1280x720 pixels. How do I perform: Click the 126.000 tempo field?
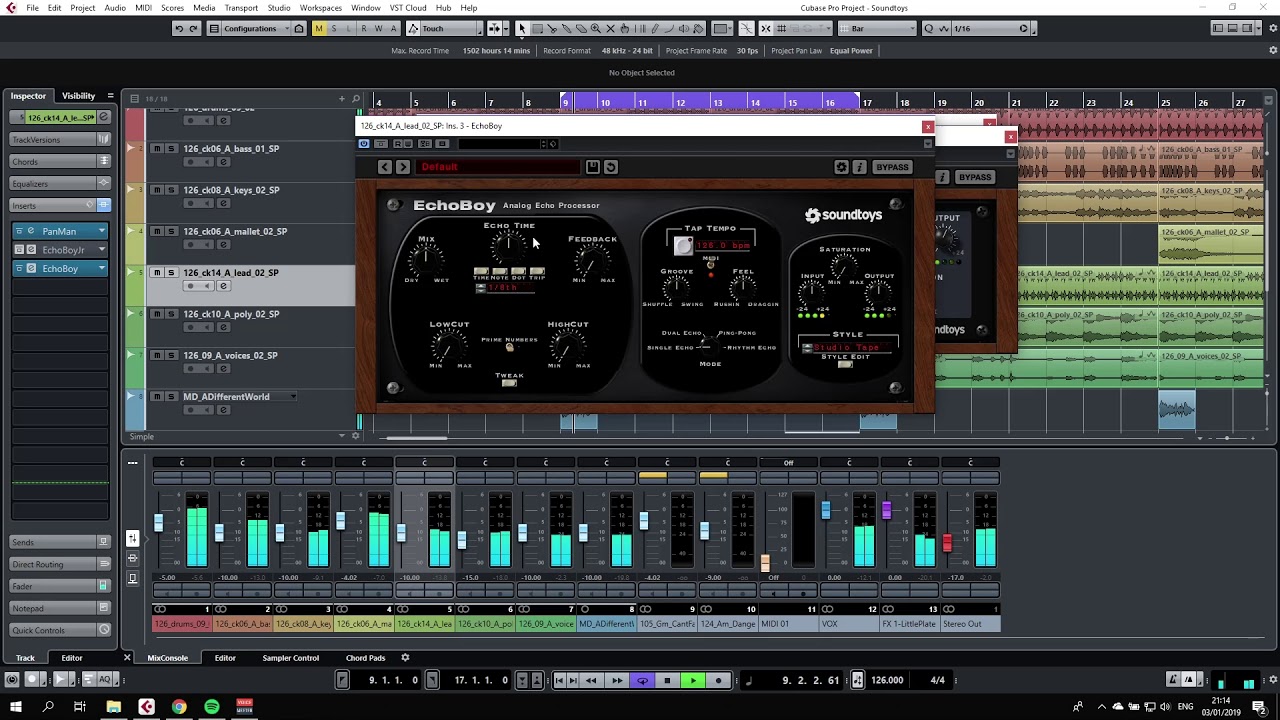(x=887, y=680)
